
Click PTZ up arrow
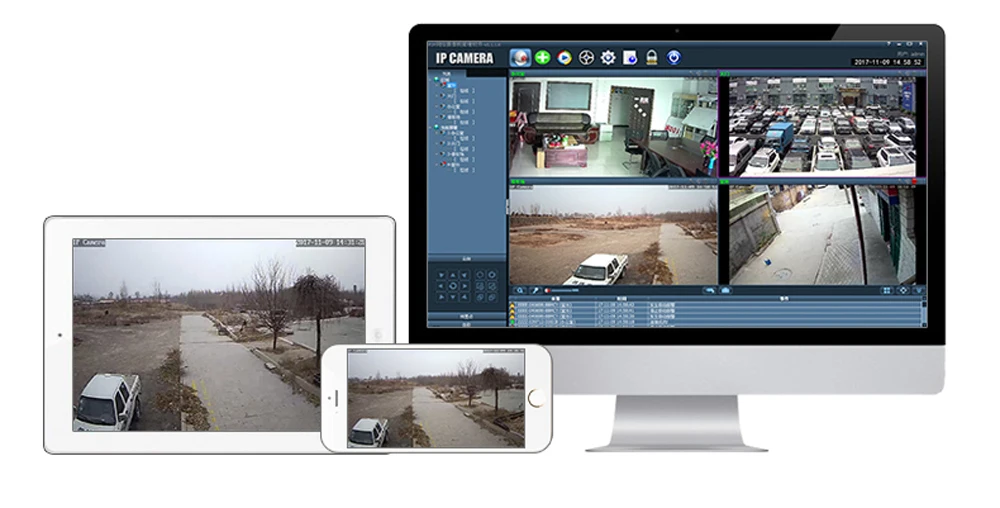453,275
